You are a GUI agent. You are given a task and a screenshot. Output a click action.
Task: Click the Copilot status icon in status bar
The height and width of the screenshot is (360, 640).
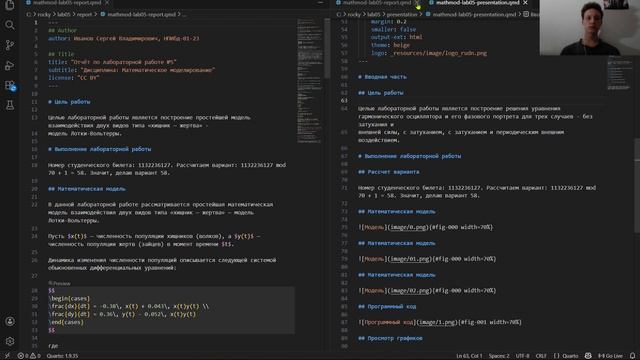pyautogui.click(x=588, y=356)
